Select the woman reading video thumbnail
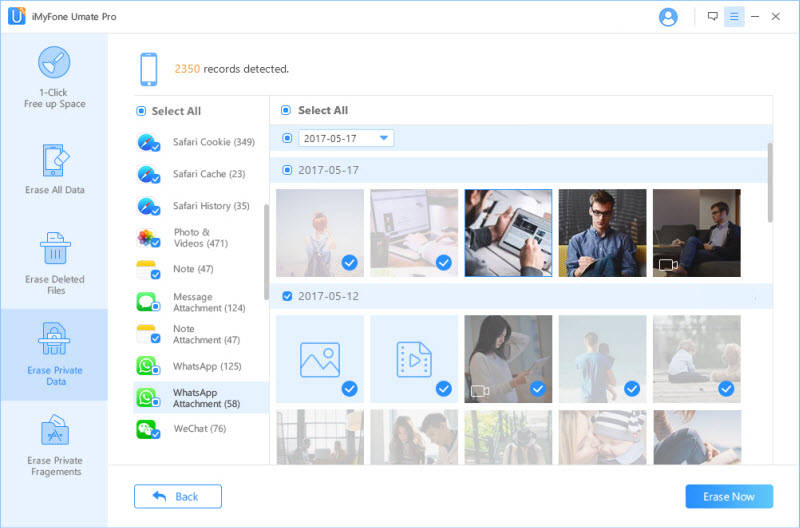800x528 pixels. pyautogui.click(x=508, y=359)
